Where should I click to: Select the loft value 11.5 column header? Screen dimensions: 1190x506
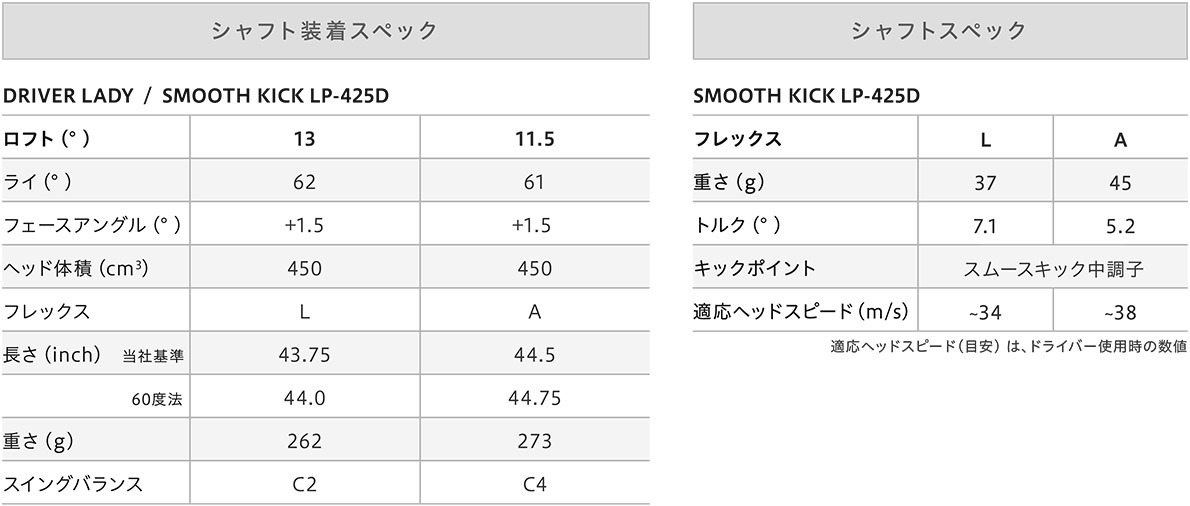click(534, 139)
